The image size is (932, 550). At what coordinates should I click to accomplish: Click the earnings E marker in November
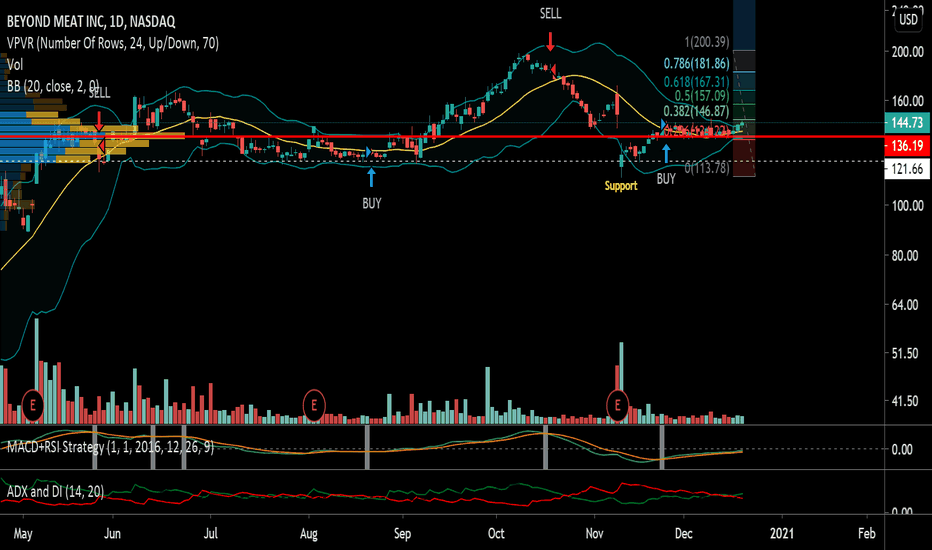(618, 406)
